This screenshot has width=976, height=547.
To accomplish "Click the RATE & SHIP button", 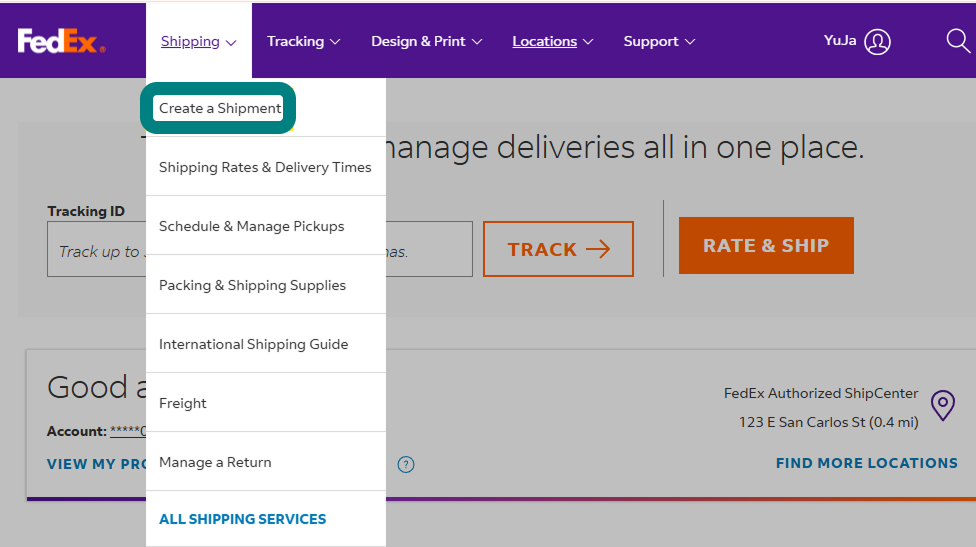I will 766,245.
